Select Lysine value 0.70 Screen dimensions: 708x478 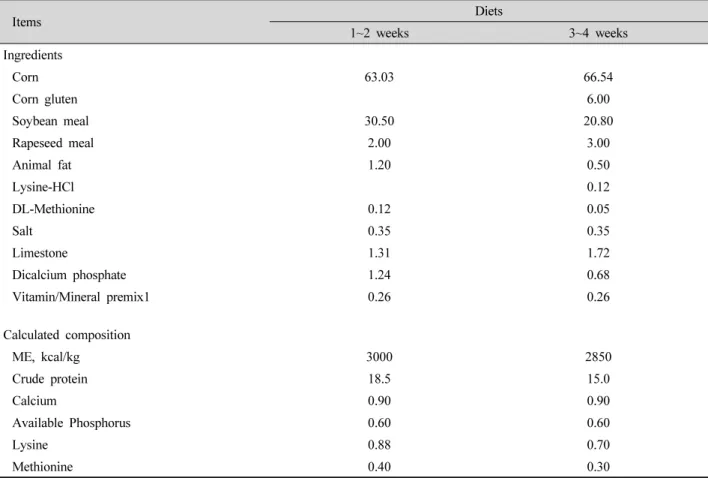[598, 445]
